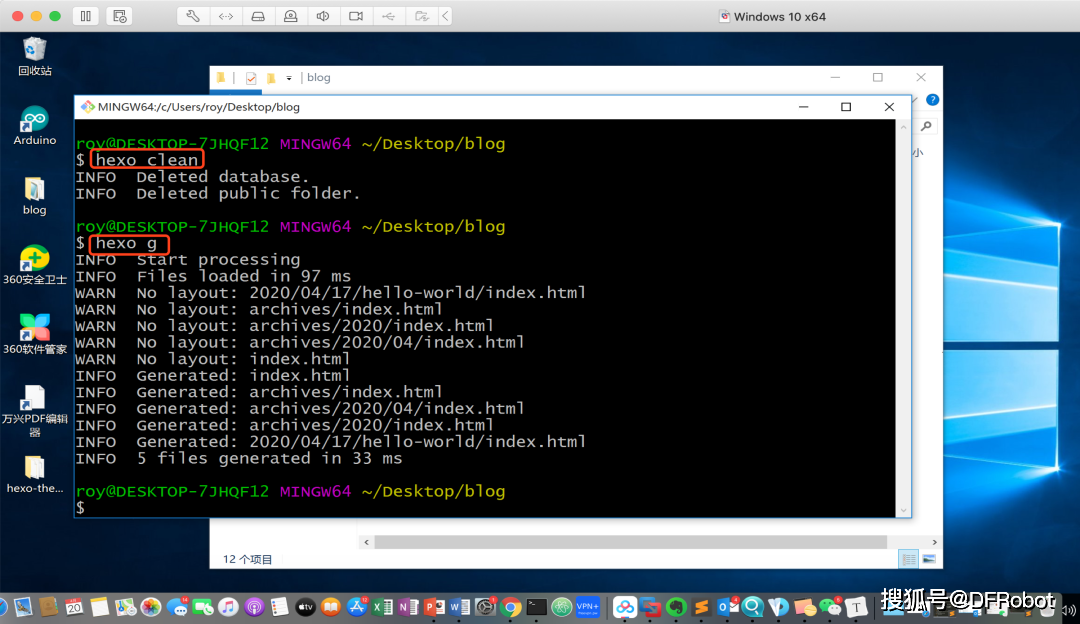Open Photos in the Dock
The height and width of the screenshot is (624, 1080).
pos(150,607)
